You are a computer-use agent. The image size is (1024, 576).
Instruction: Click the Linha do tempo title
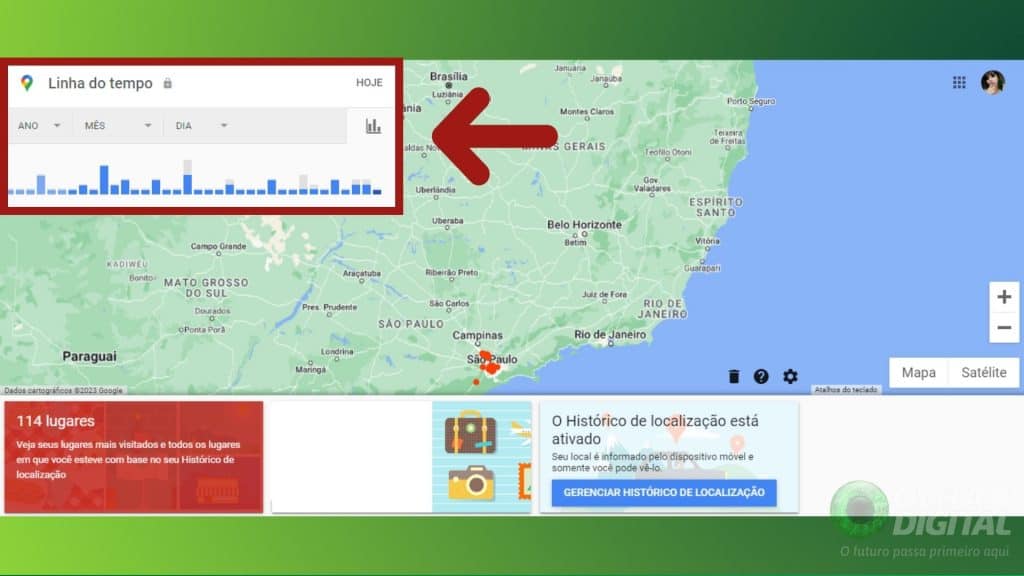point(100,83)
